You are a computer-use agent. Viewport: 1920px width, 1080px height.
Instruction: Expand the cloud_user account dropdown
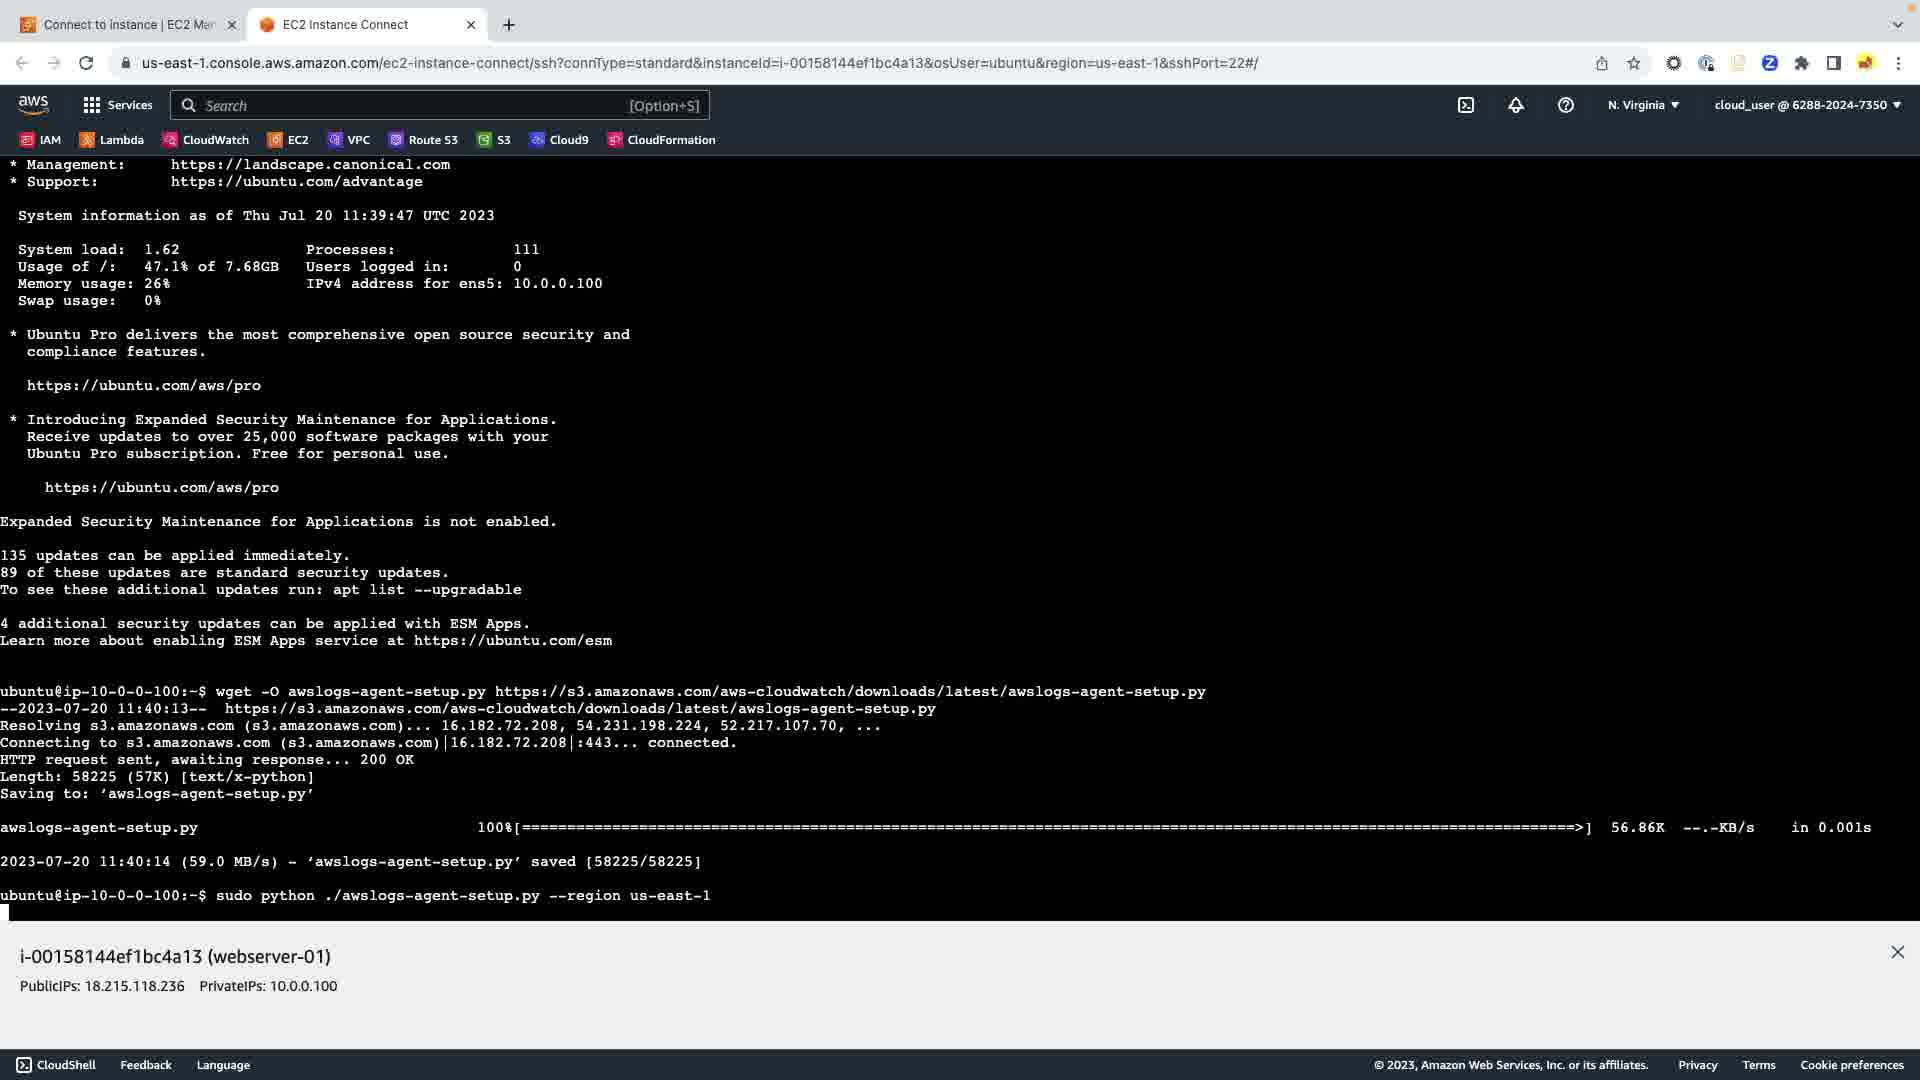point(1807,105)
